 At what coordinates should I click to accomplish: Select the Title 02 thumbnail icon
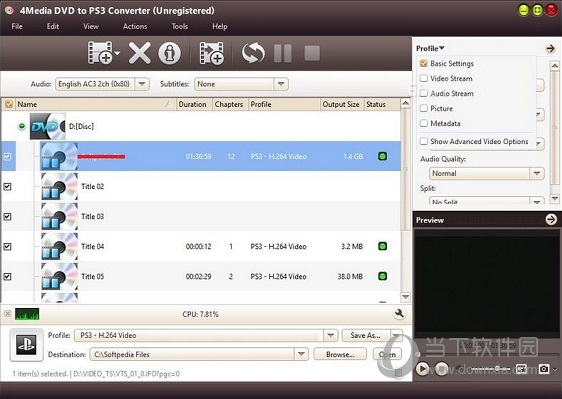(59, 186)
